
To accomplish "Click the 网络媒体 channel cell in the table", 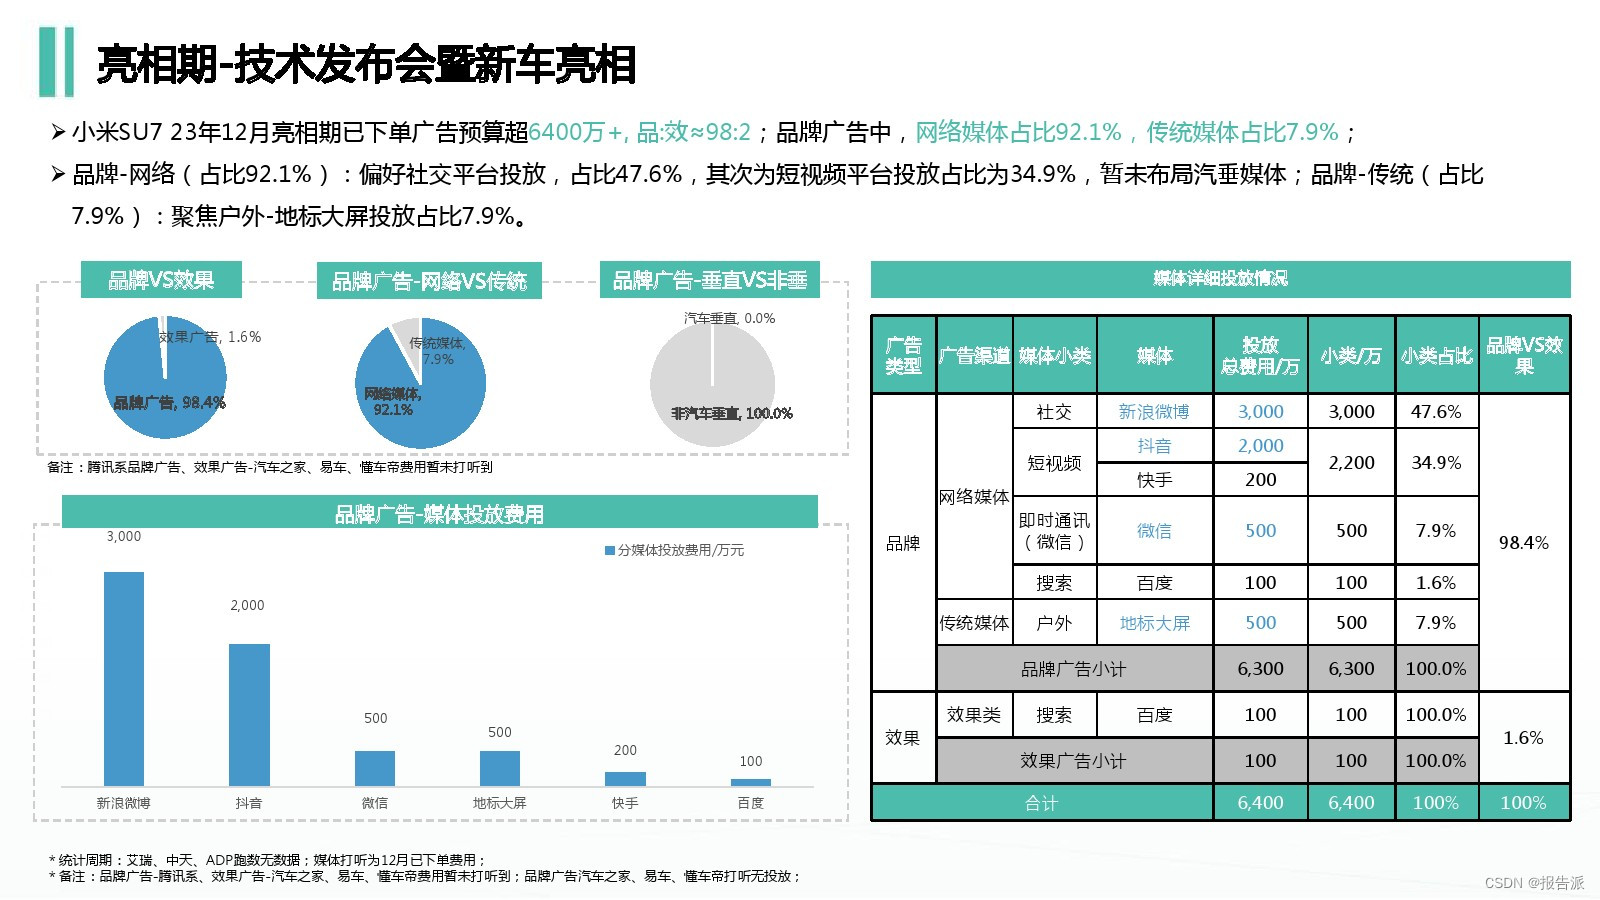I will coord(974,497).
